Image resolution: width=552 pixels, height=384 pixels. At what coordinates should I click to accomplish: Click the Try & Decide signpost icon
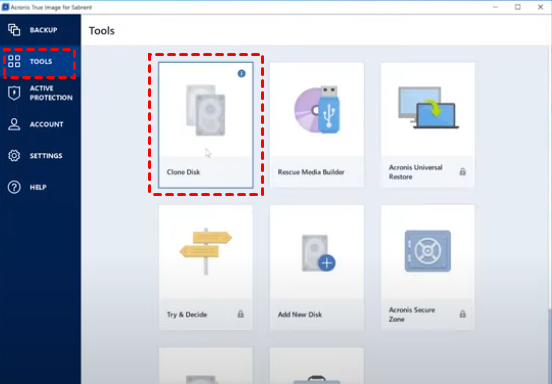click(x=206, y=251)
